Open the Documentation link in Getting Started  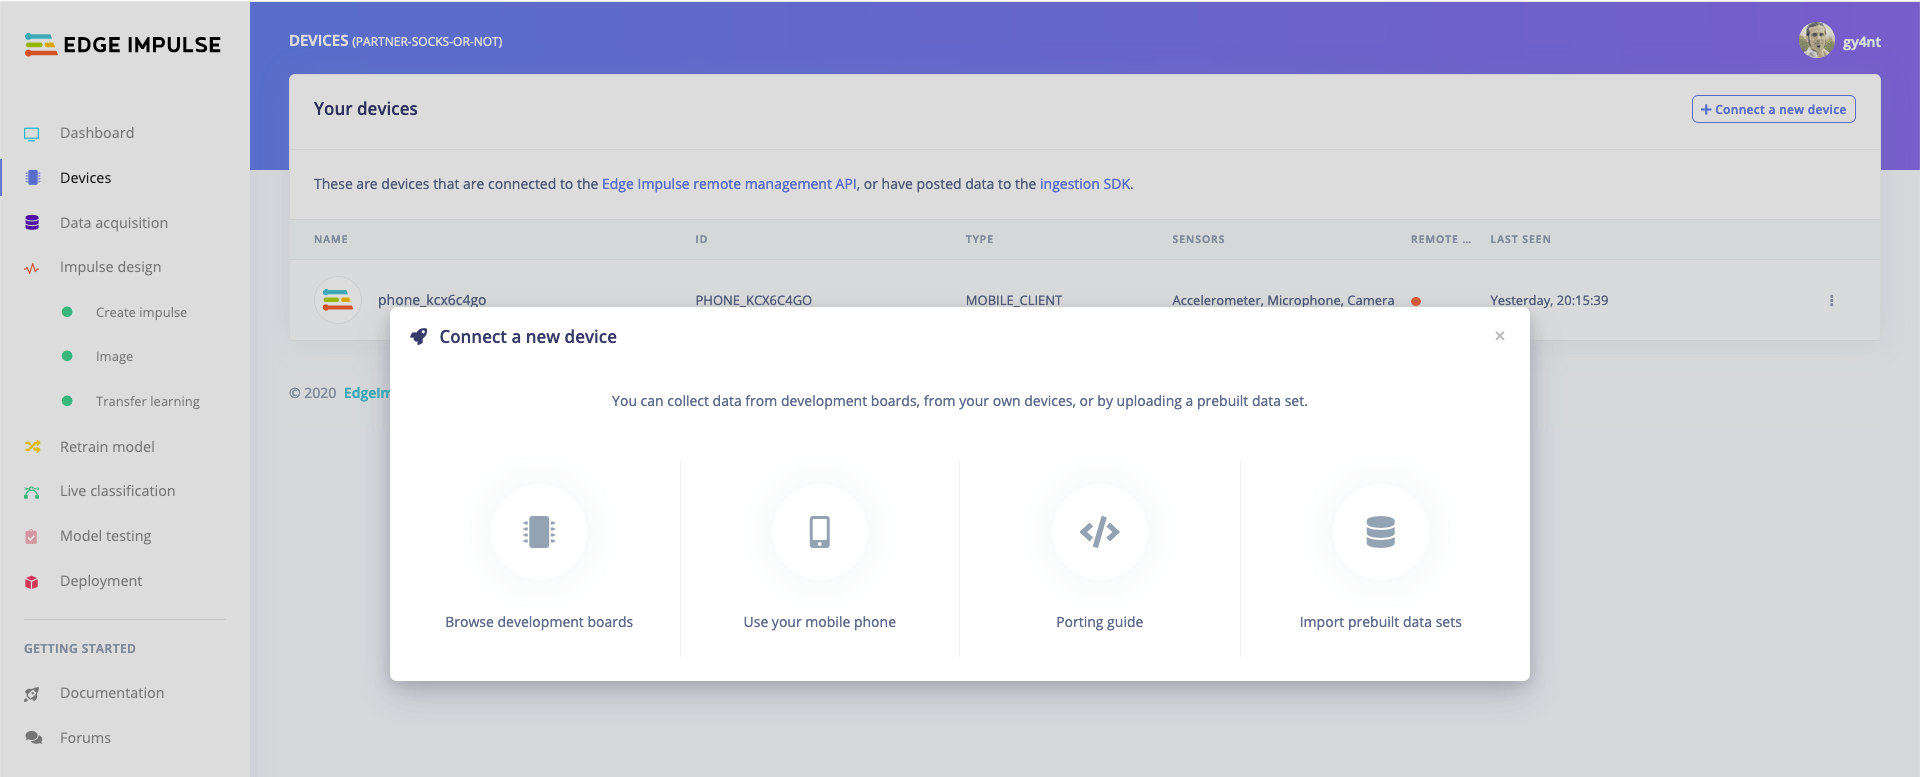(112, 693)
